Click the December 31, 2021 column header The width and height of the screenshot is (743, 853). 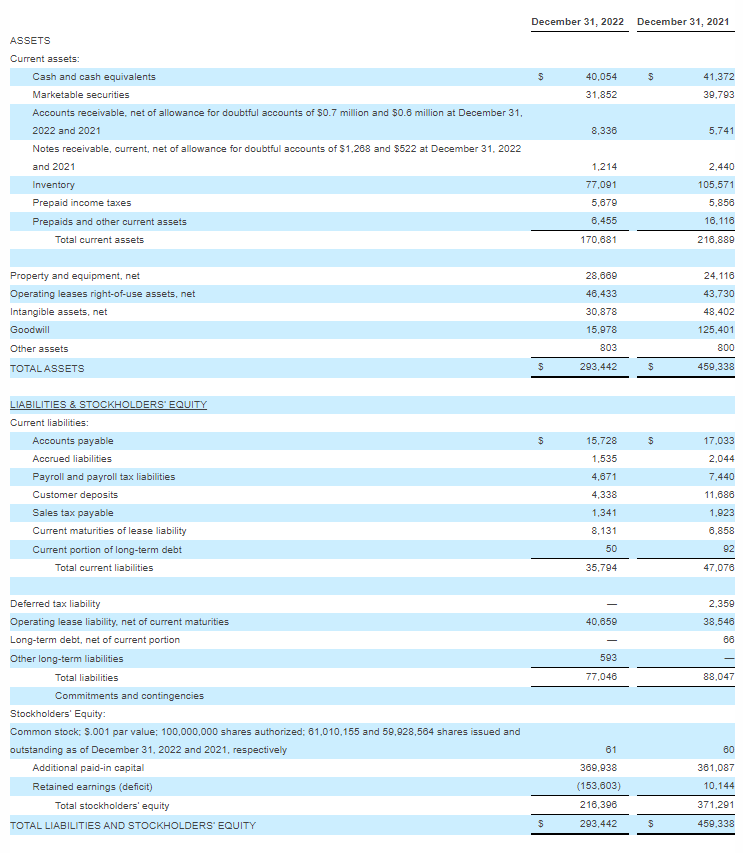(x=682, y=22)
